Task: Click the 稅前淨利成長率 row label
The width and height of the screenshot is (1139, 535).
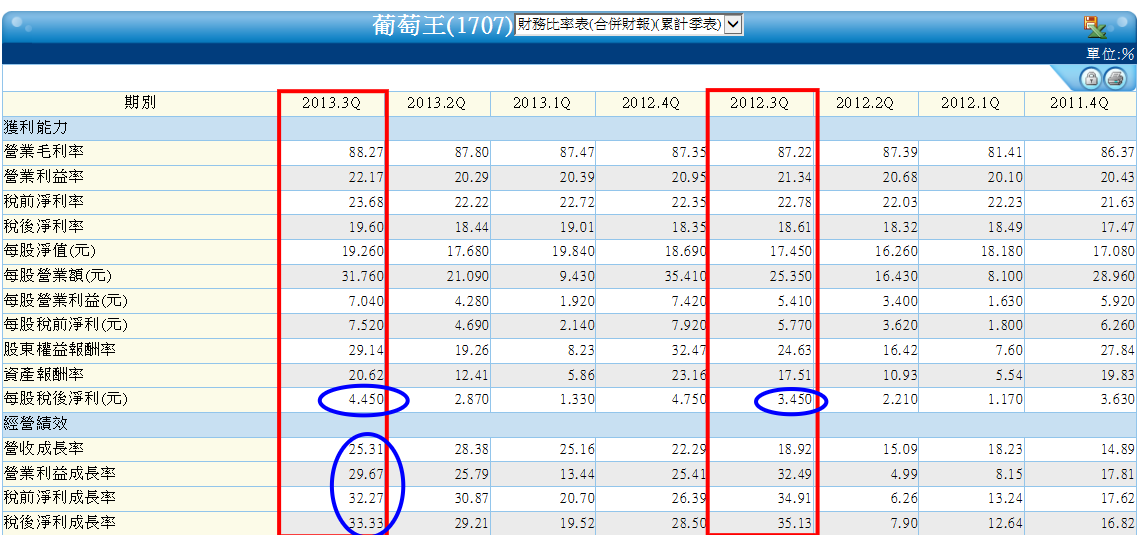Action: tap(60, 498)
